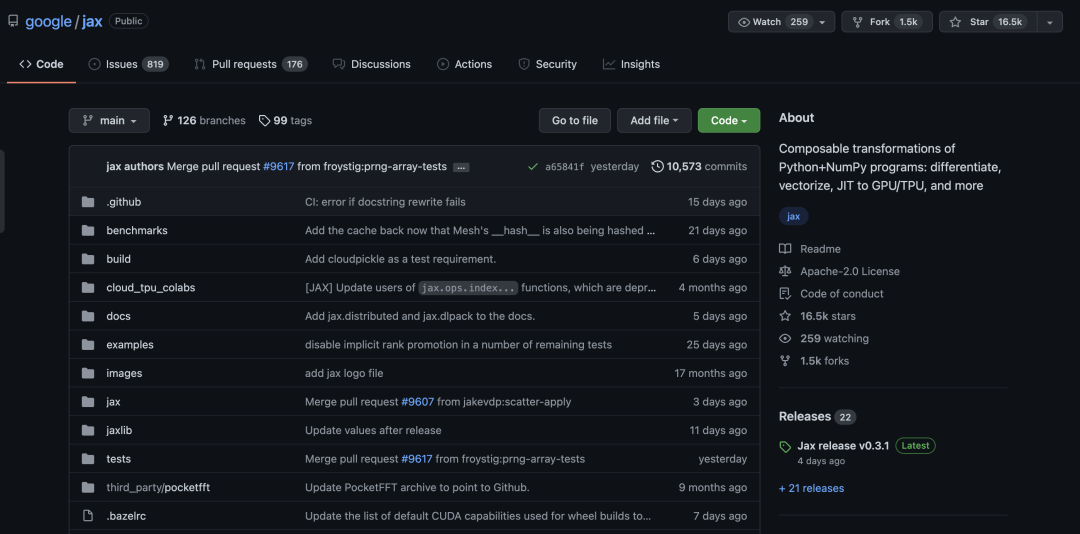The height and width of the screenshot is (534, 1080).
Task: Click the images folder icon
Action: pos(87,373)
